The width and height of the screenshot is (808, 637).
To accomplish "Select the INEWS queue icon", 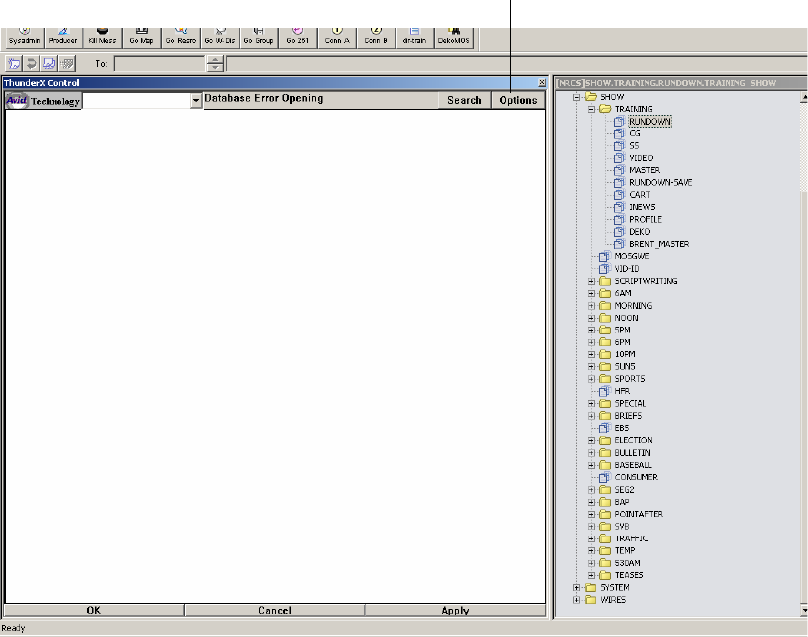I will [x=619, y=207].
